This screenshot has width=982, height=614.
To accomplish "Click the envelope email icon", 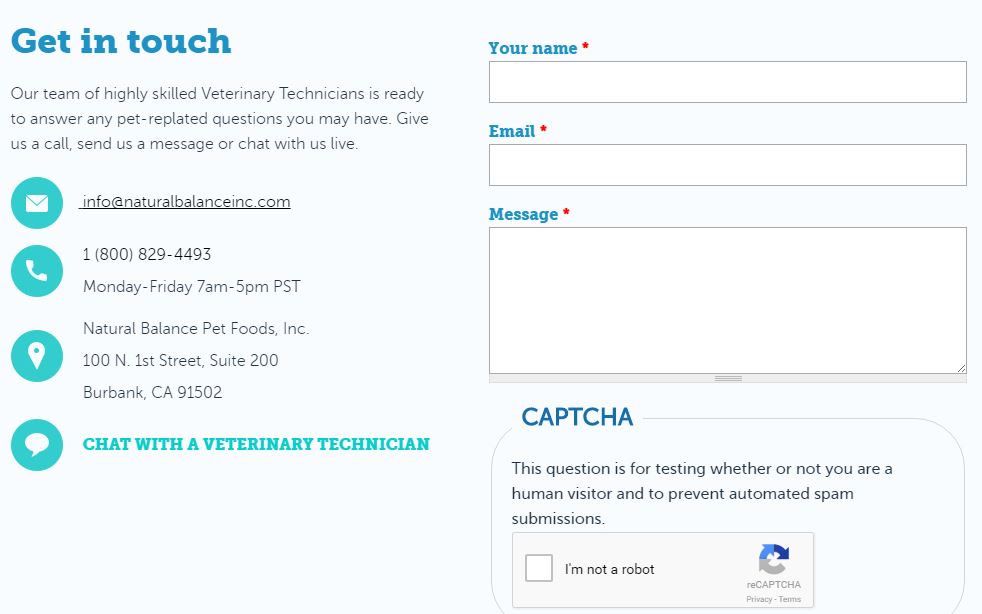I will coord(37,203).
